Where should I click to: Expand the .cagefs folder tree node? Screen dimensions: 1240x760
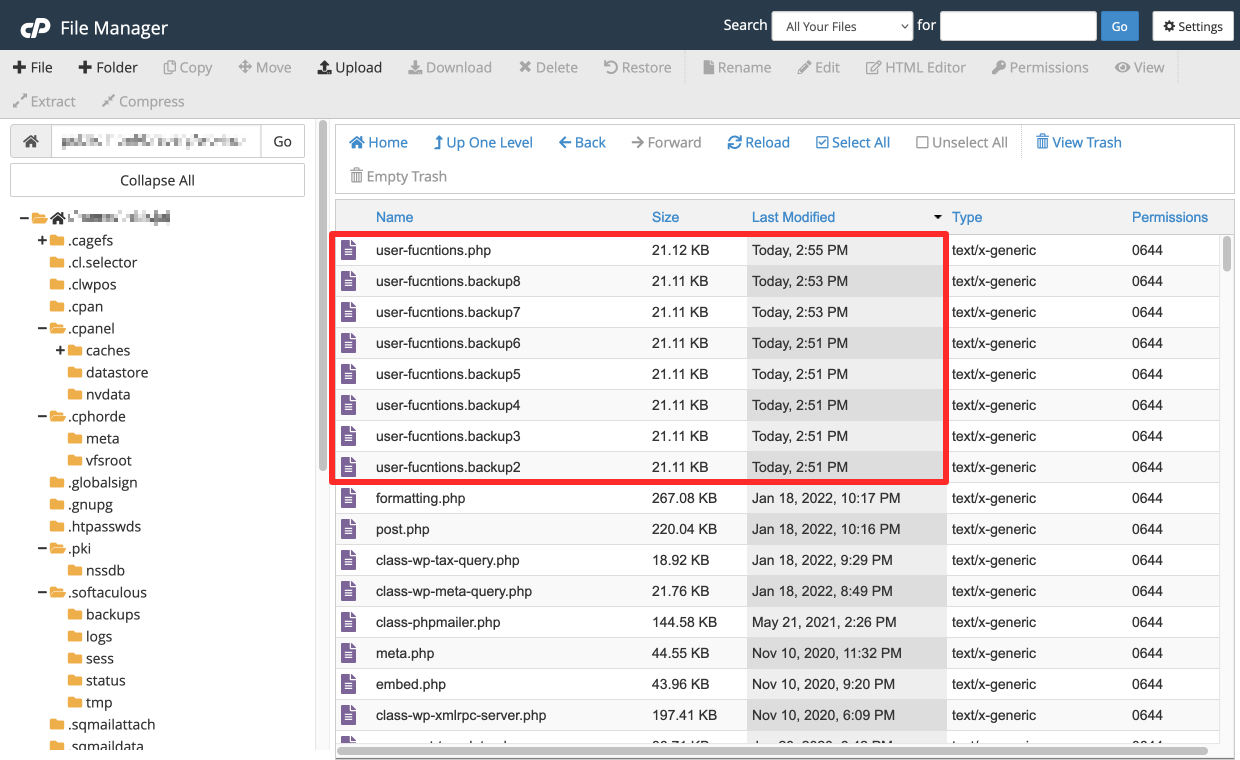[42, 240]
